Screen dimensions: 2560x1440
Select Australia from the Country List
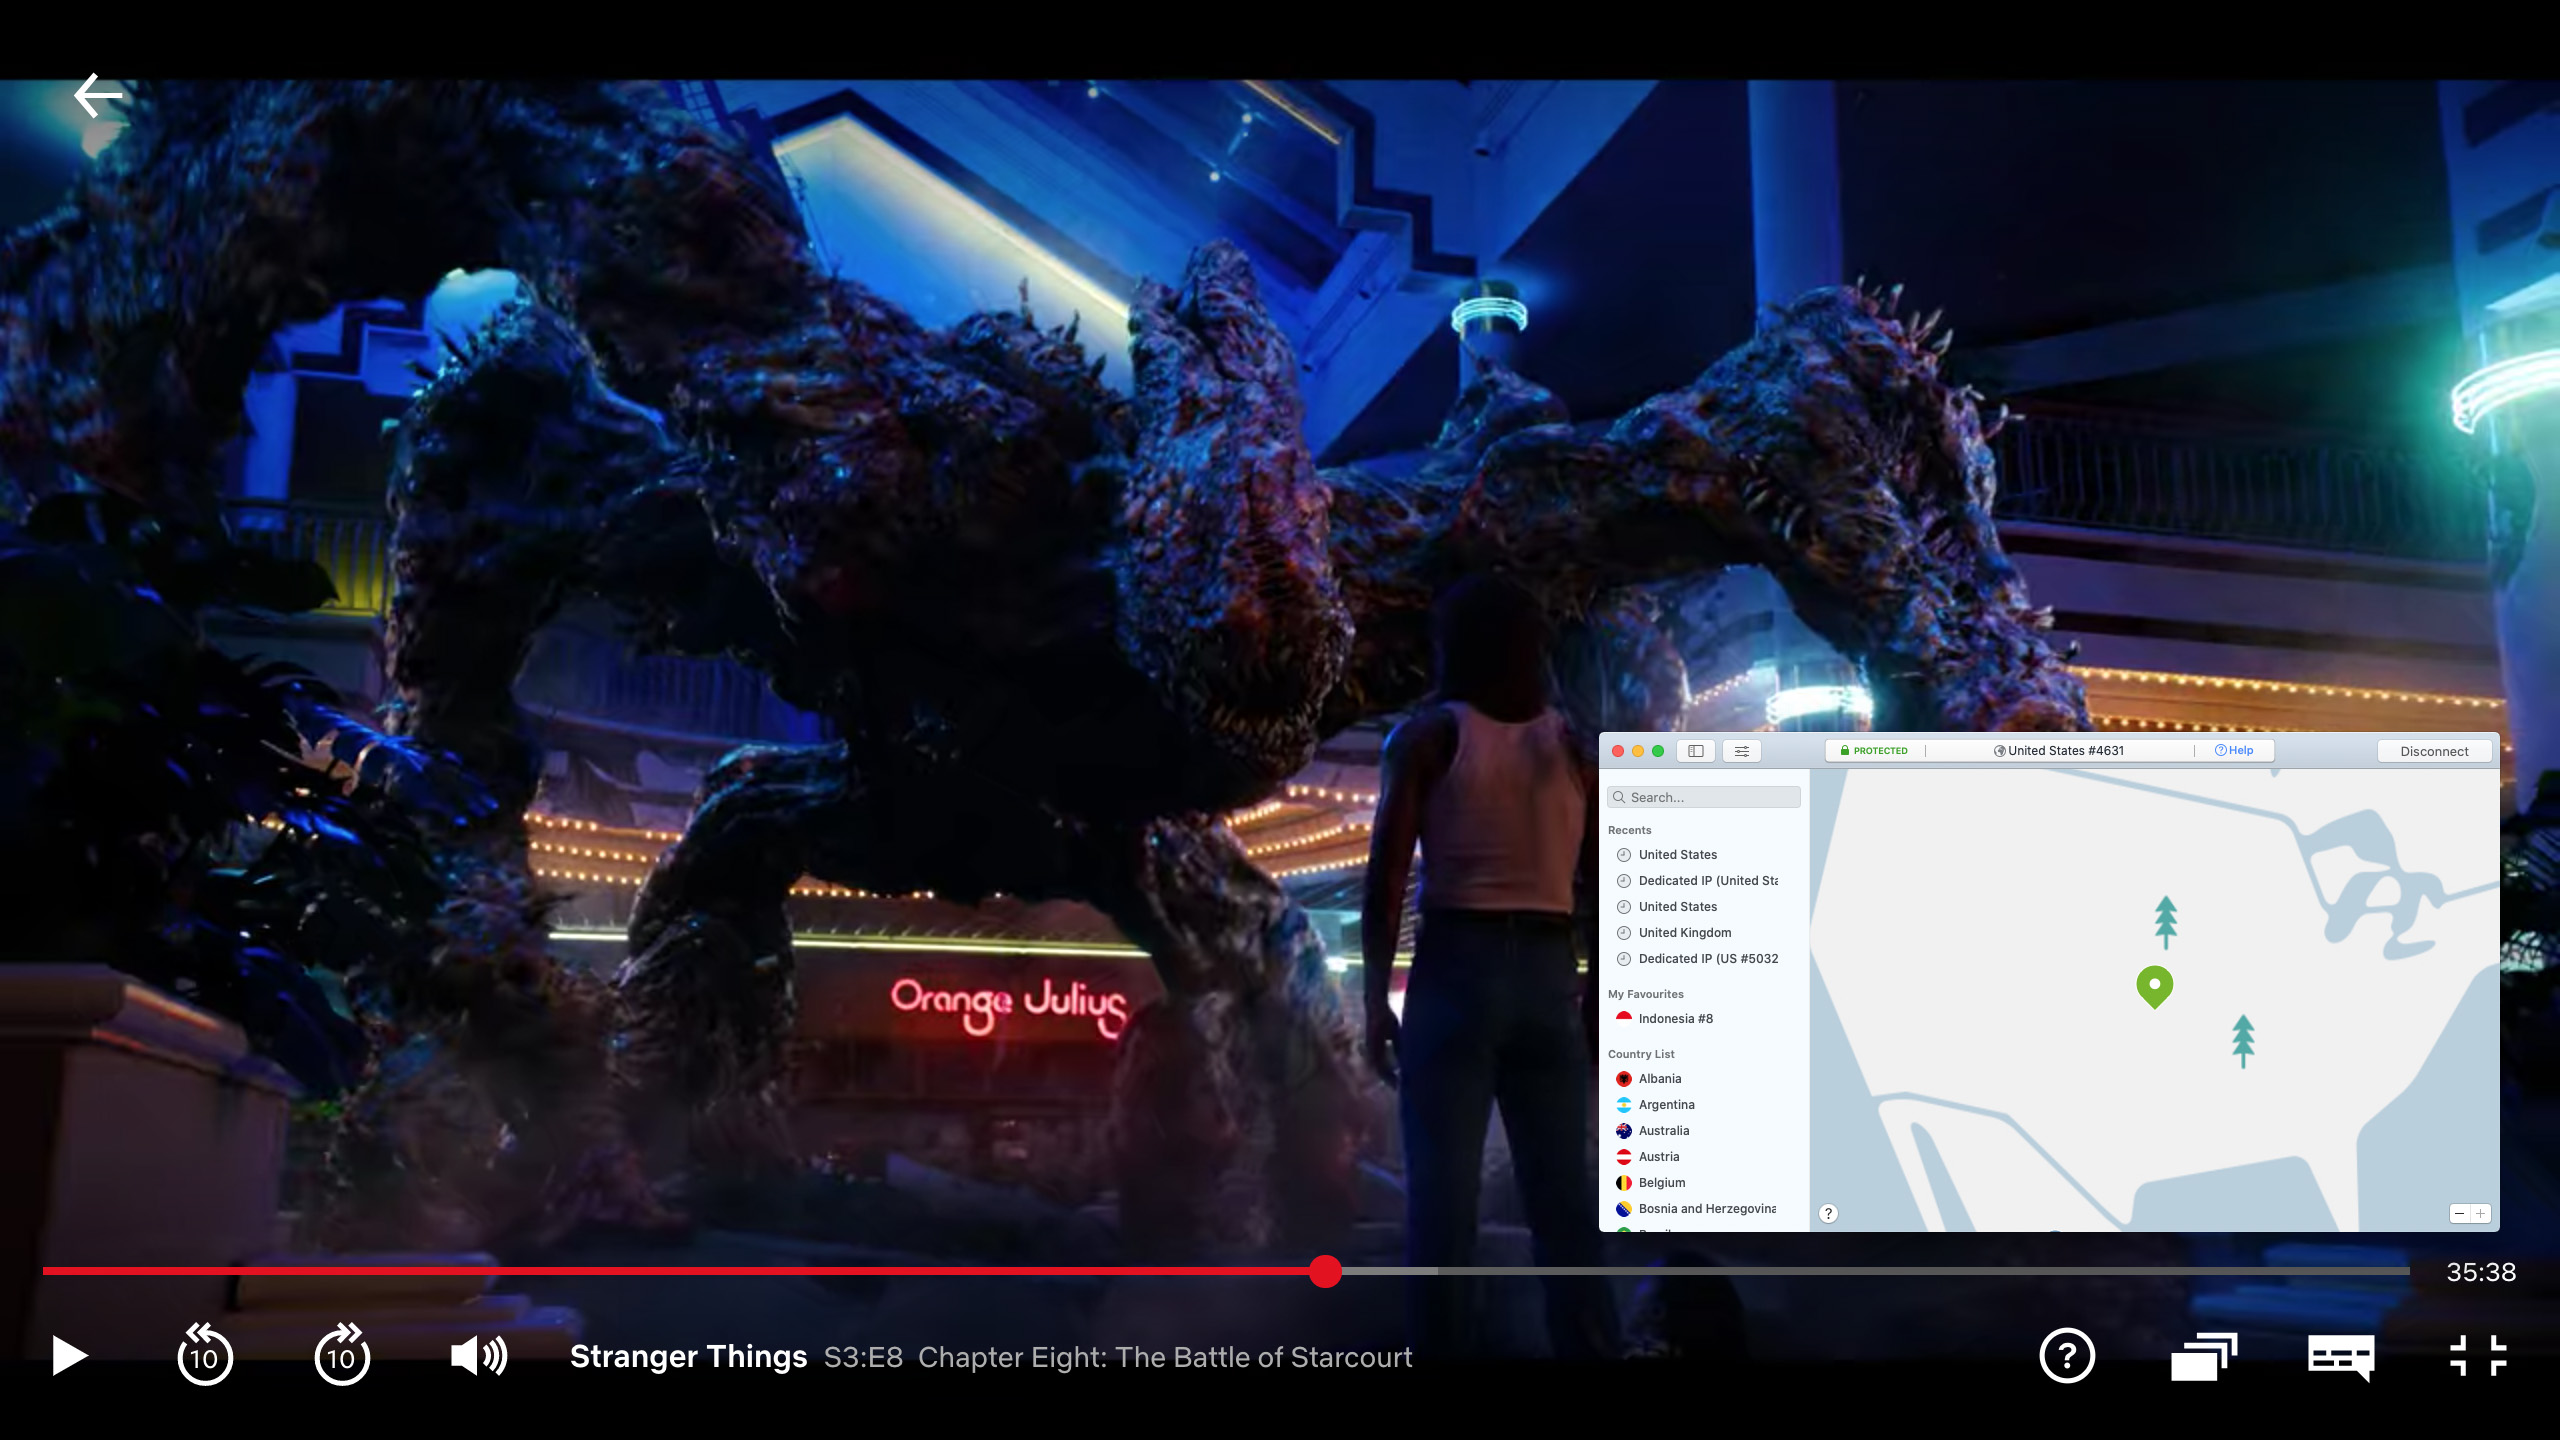click(x=1665, y=1131)
